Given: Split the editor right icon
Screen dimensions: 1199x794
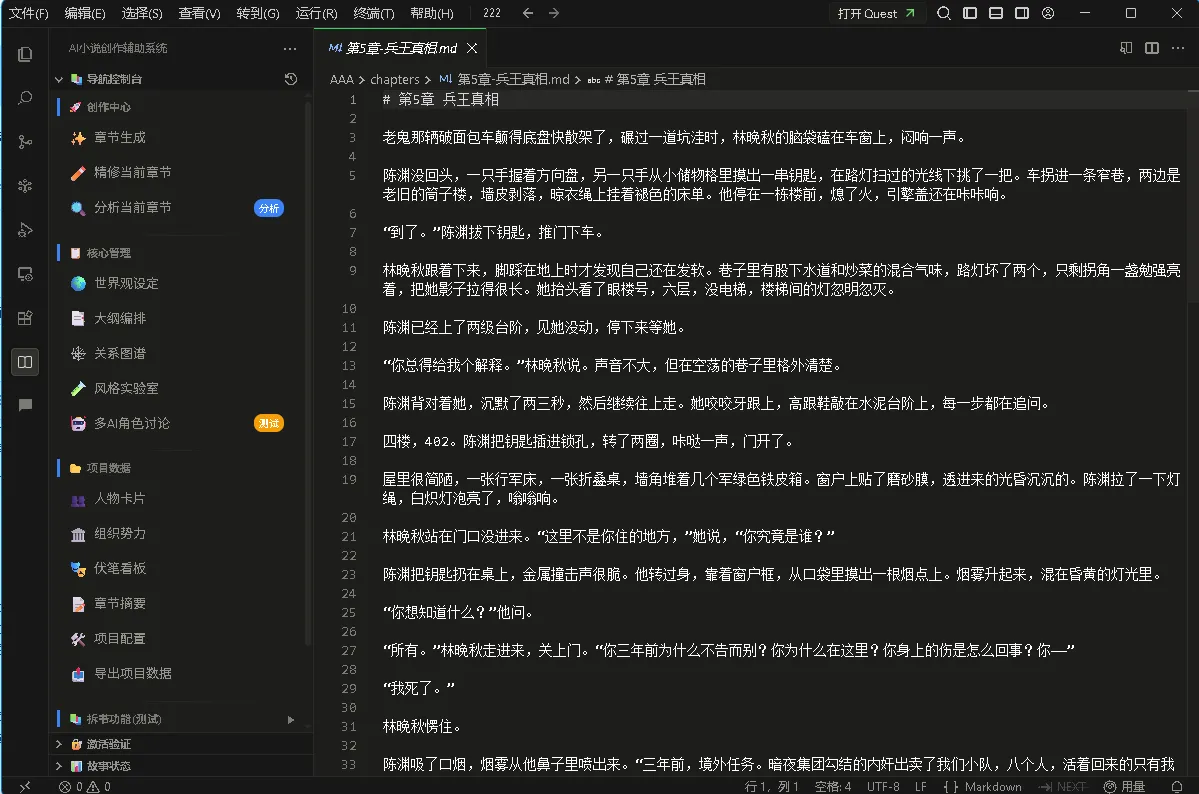Looking at the screenshot, I should click(x=1152, y=48).
